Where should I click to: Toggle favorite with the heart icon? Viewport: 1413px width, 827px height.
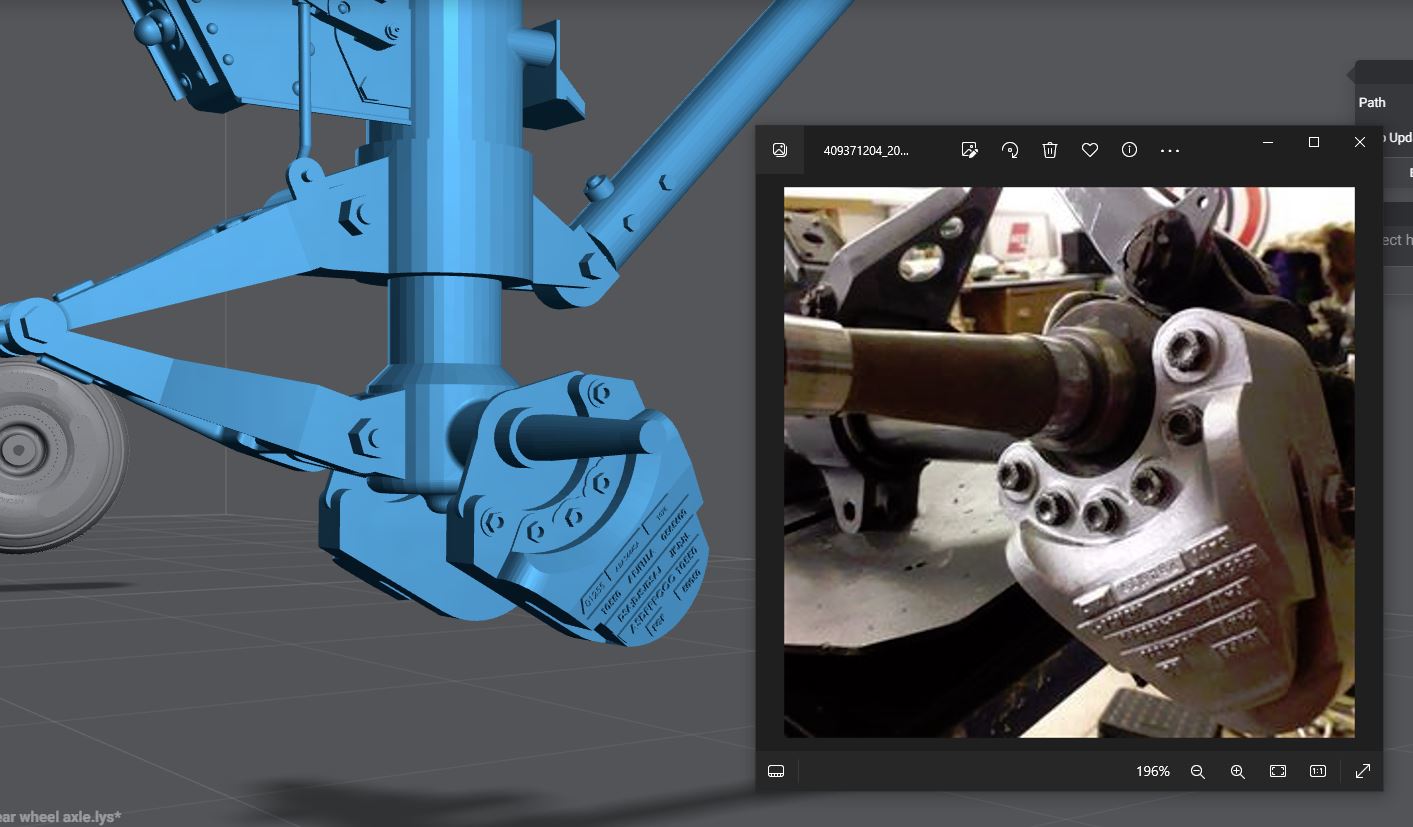(1090, 150)
